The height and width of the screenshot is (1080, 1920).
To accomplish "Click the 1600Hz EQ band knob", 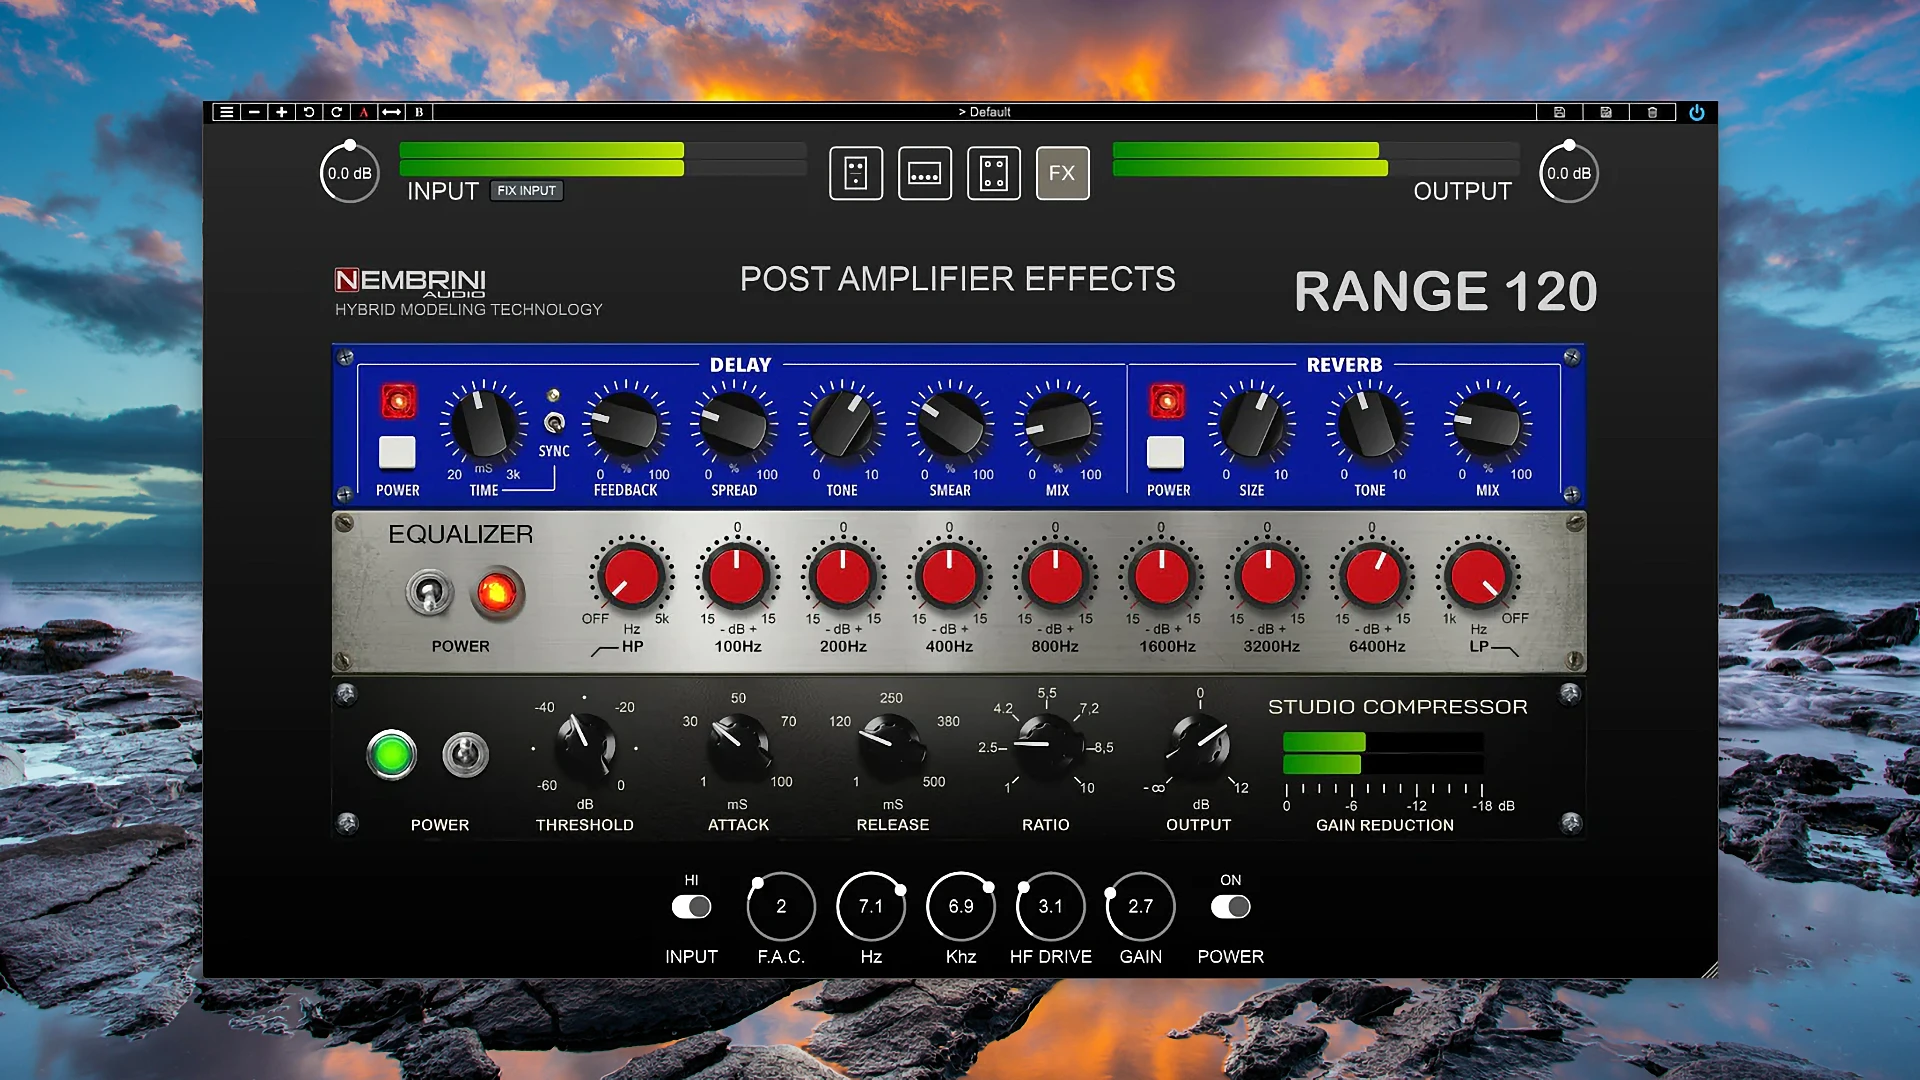I will click(1161, 576).
